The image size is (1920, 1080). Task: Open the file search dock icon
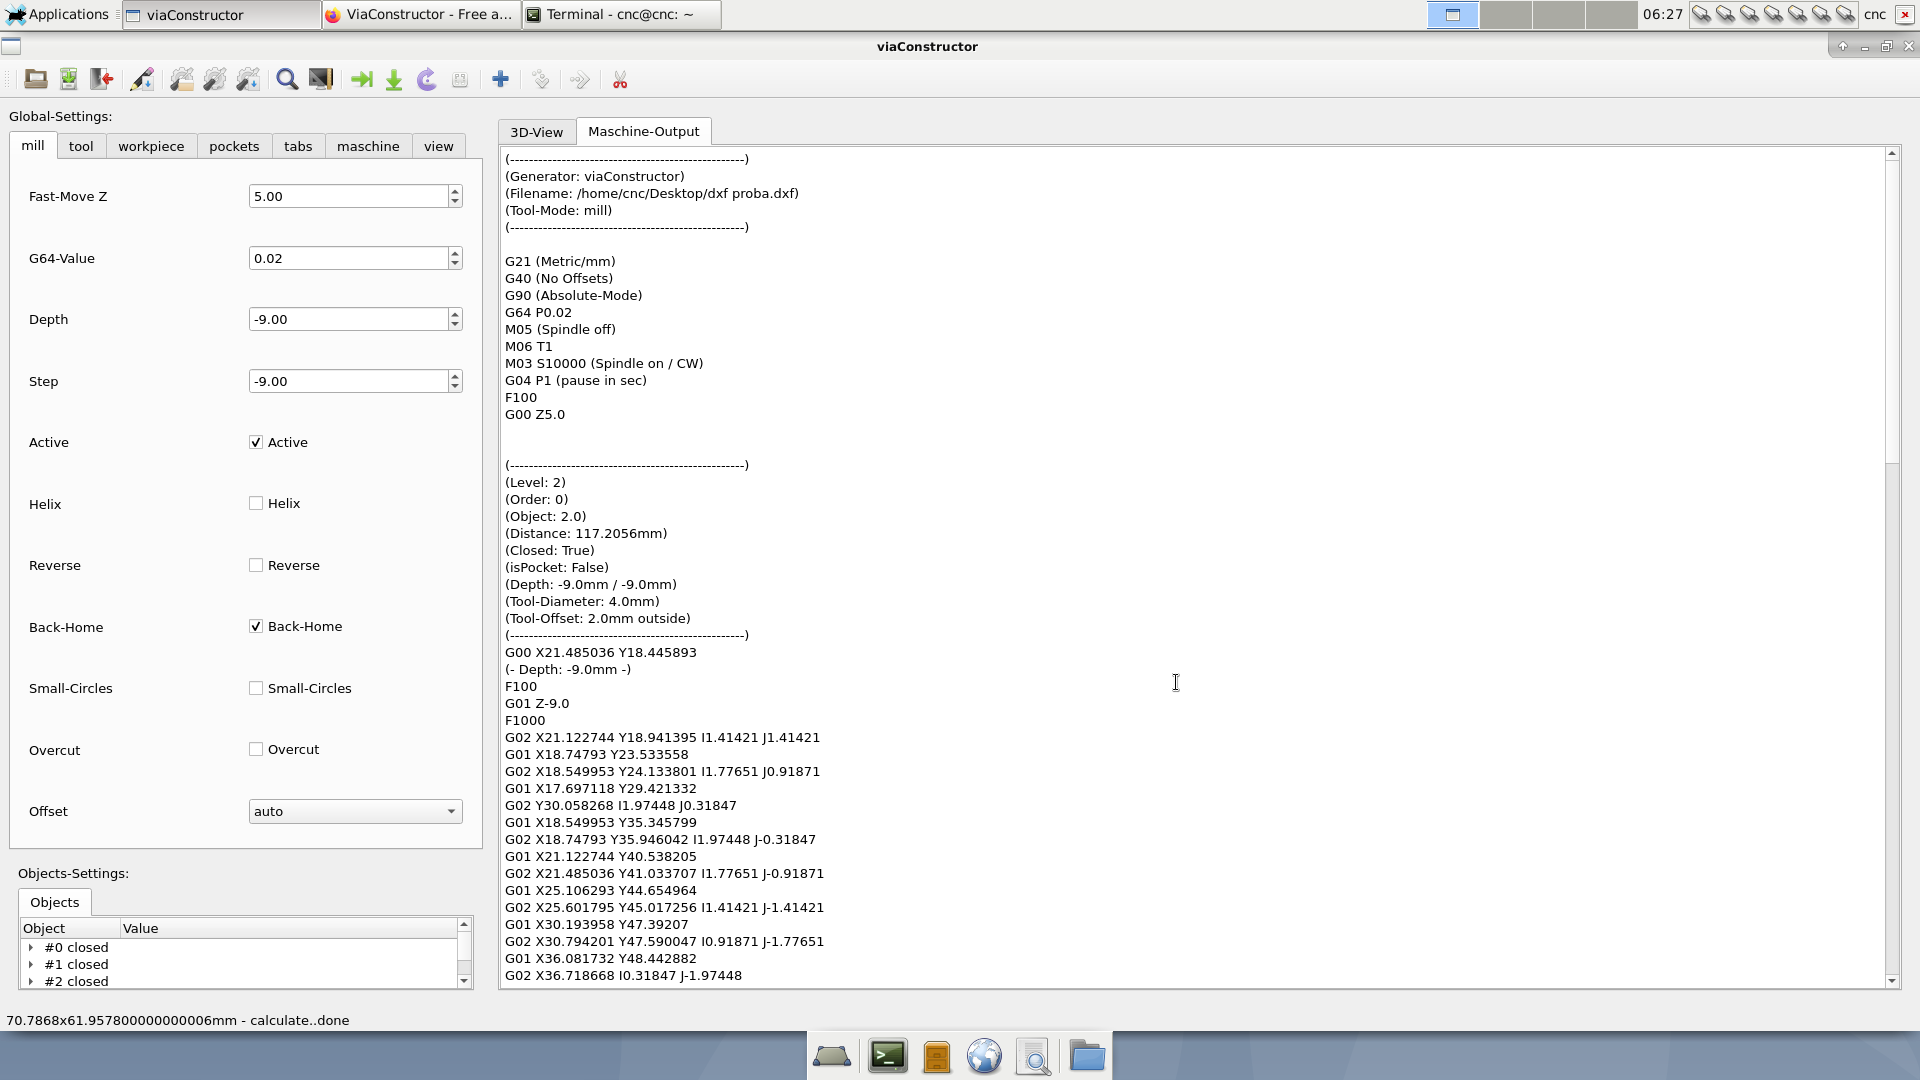coord(1034,1056)
